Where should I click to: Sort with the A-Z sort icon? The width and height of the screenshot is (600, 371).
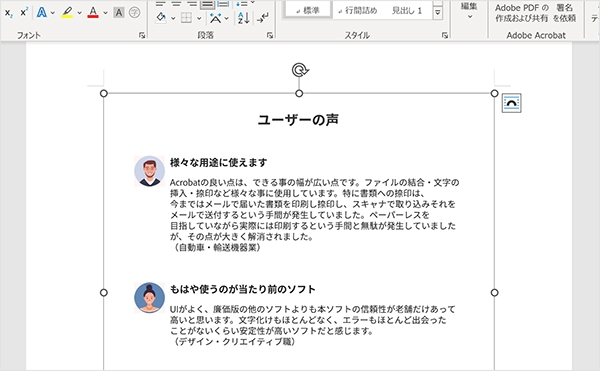point(243,18)
